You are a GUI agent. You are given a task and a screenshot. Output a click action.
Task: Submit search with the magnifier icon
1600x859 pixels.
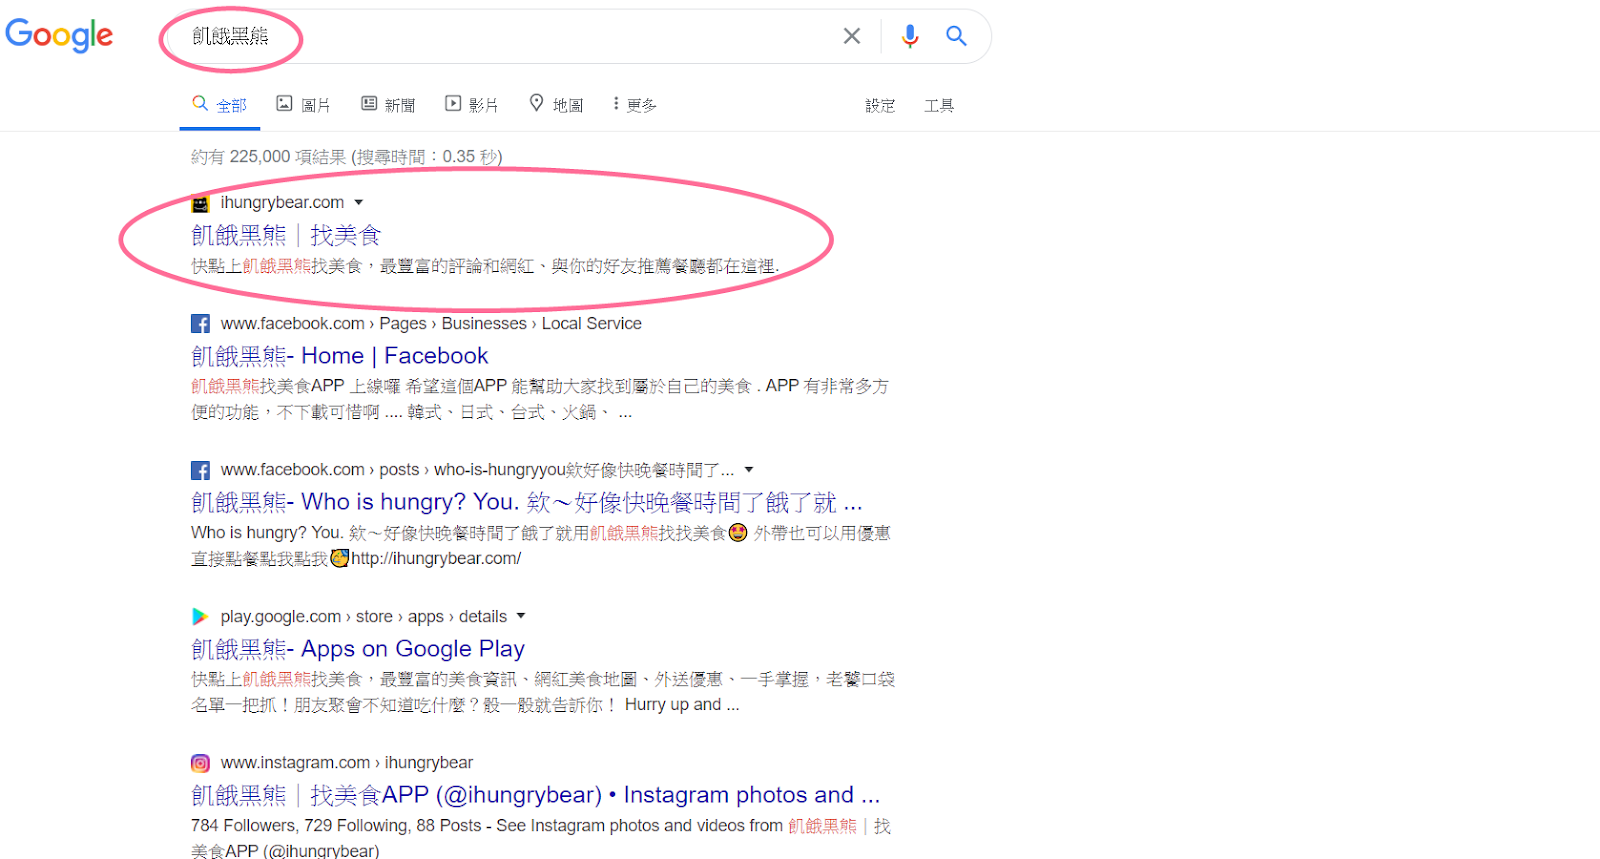pyautogui.click(x=956, y=36)
